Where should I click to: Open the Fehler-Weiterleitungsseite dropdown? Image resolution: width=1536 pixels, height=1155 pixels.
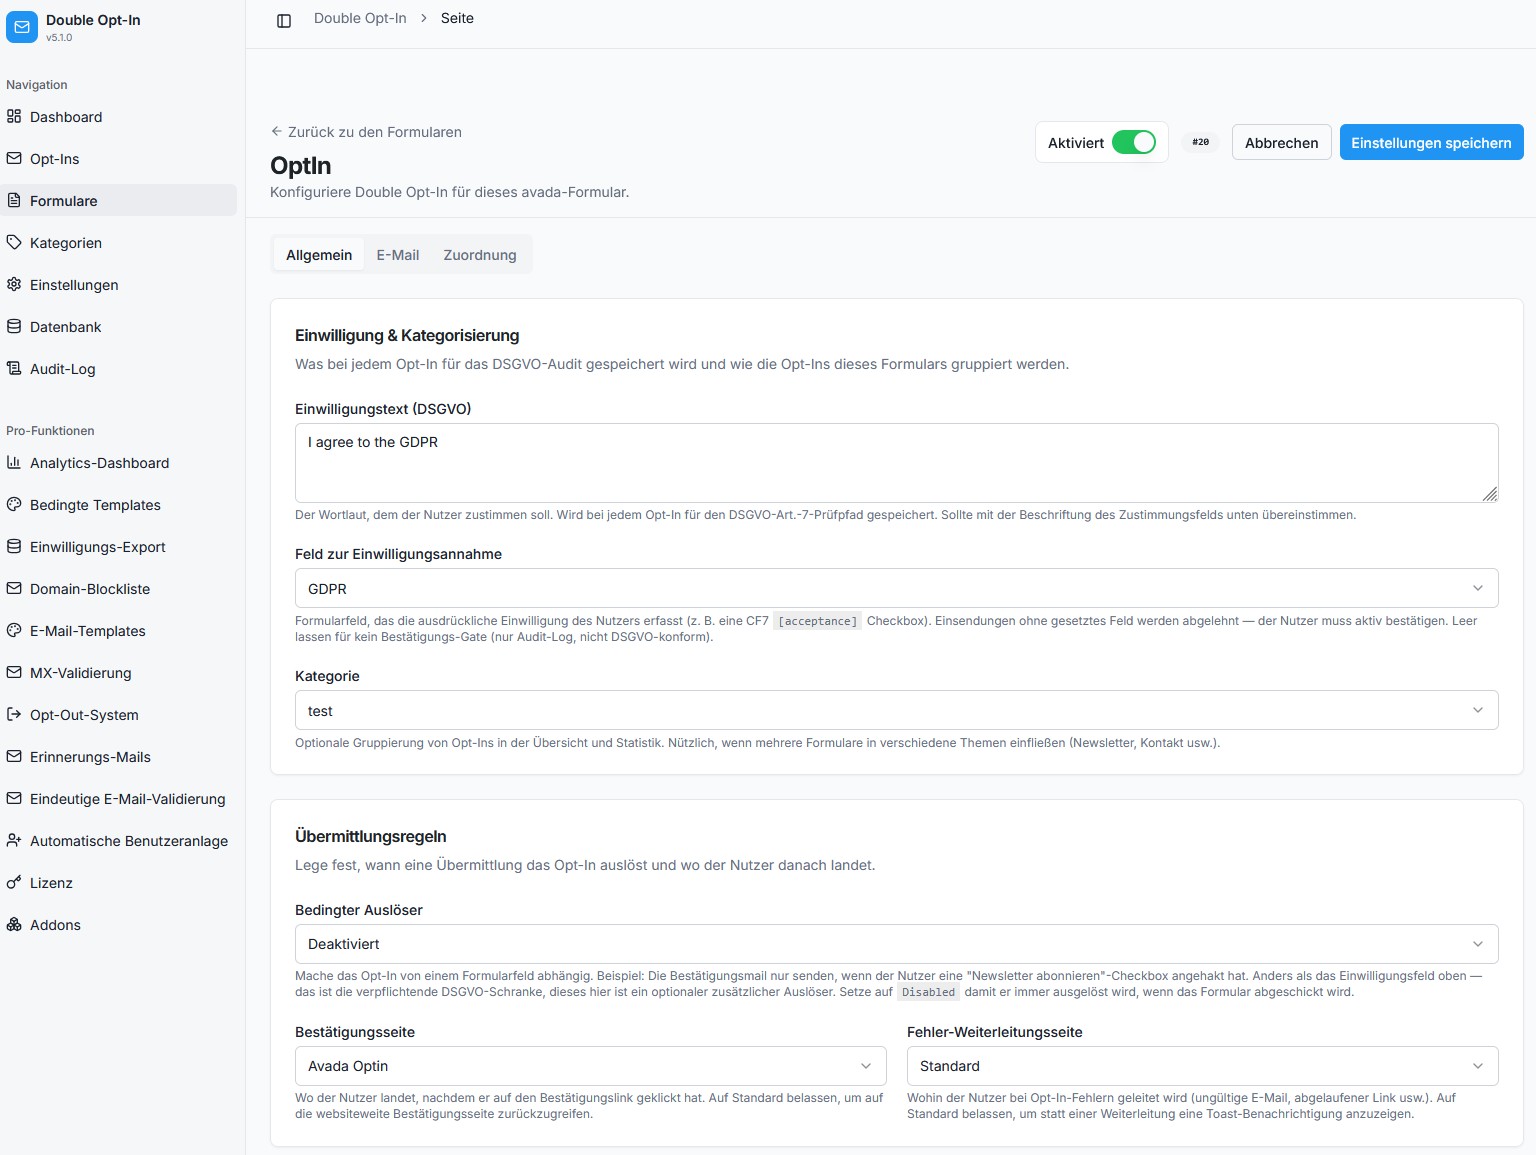click(x=1202, y=1066)
